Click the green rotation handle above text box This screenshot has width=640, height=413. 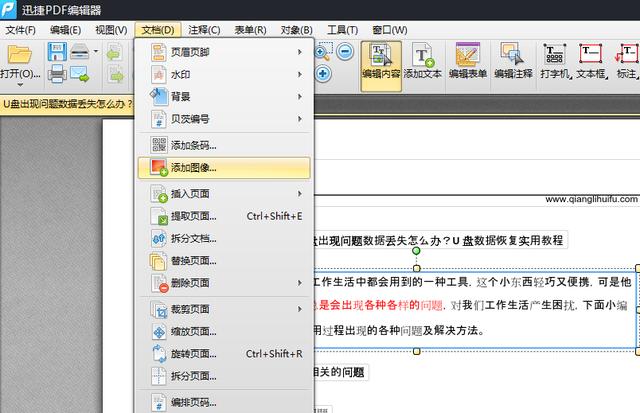416,251
